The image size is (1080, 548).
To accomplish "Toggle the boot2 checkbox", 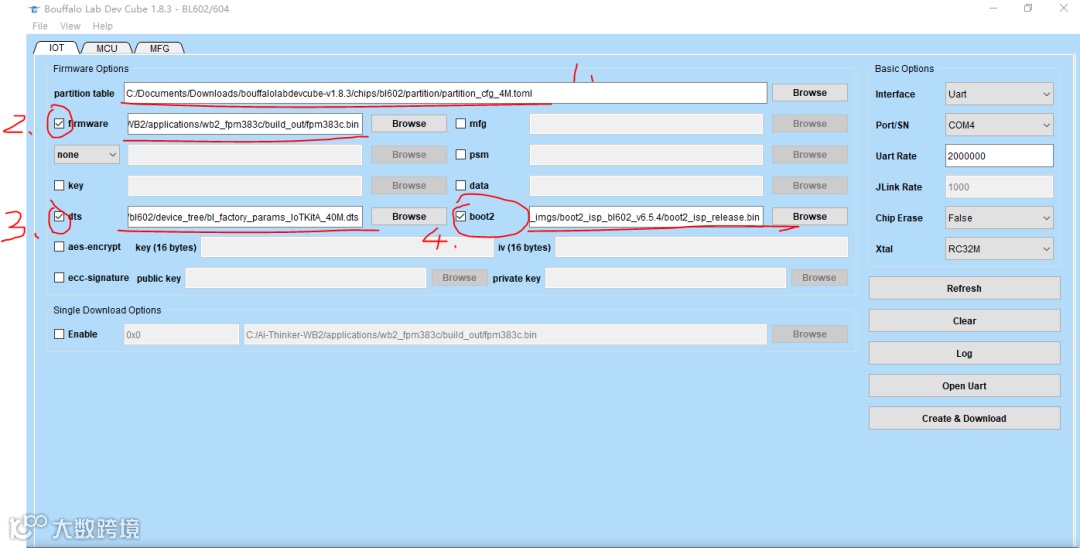I will click(x=461, y=216).
